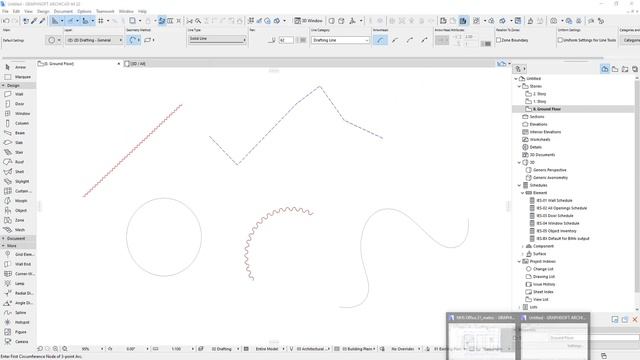
Task: Click the Undo icon in the toolbar
Action: point(6,21)
